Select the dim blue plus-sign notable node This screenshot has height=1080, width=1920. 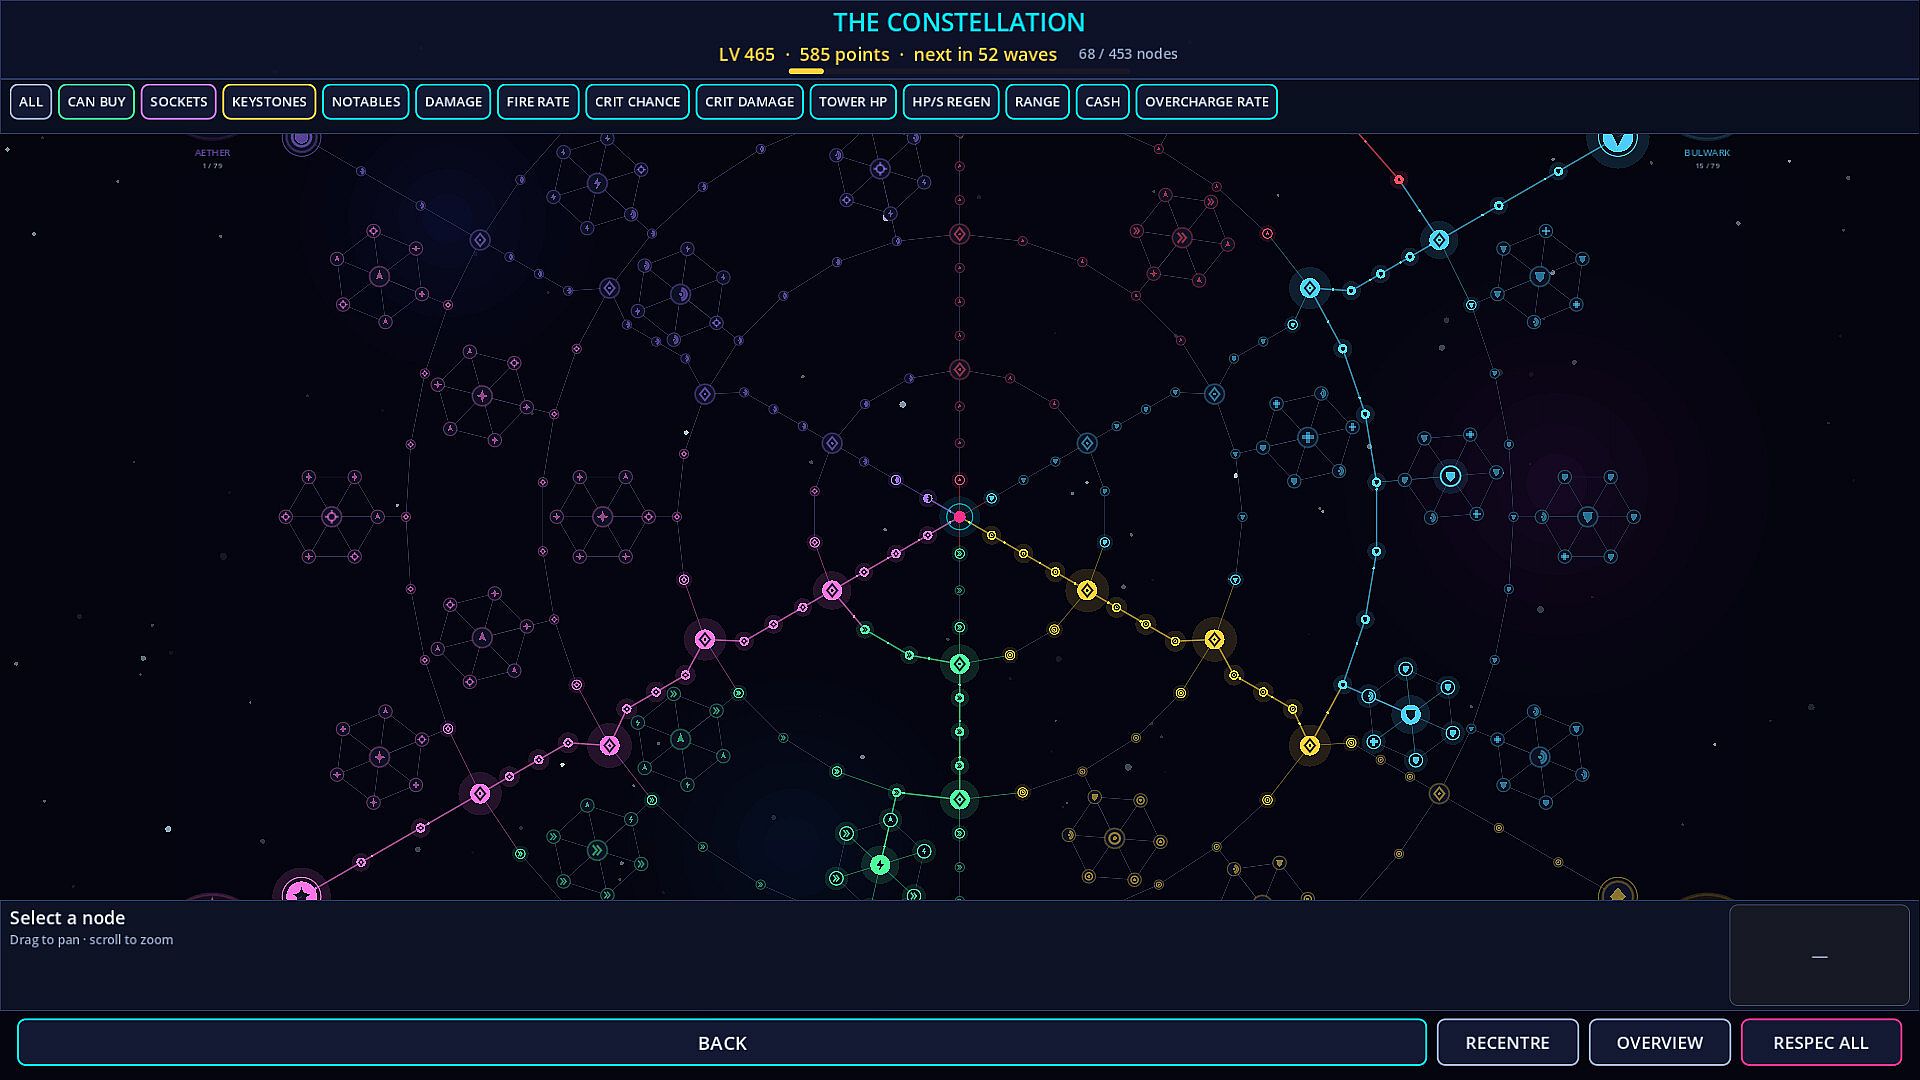pyautogui.click(x=1307, y=437)
